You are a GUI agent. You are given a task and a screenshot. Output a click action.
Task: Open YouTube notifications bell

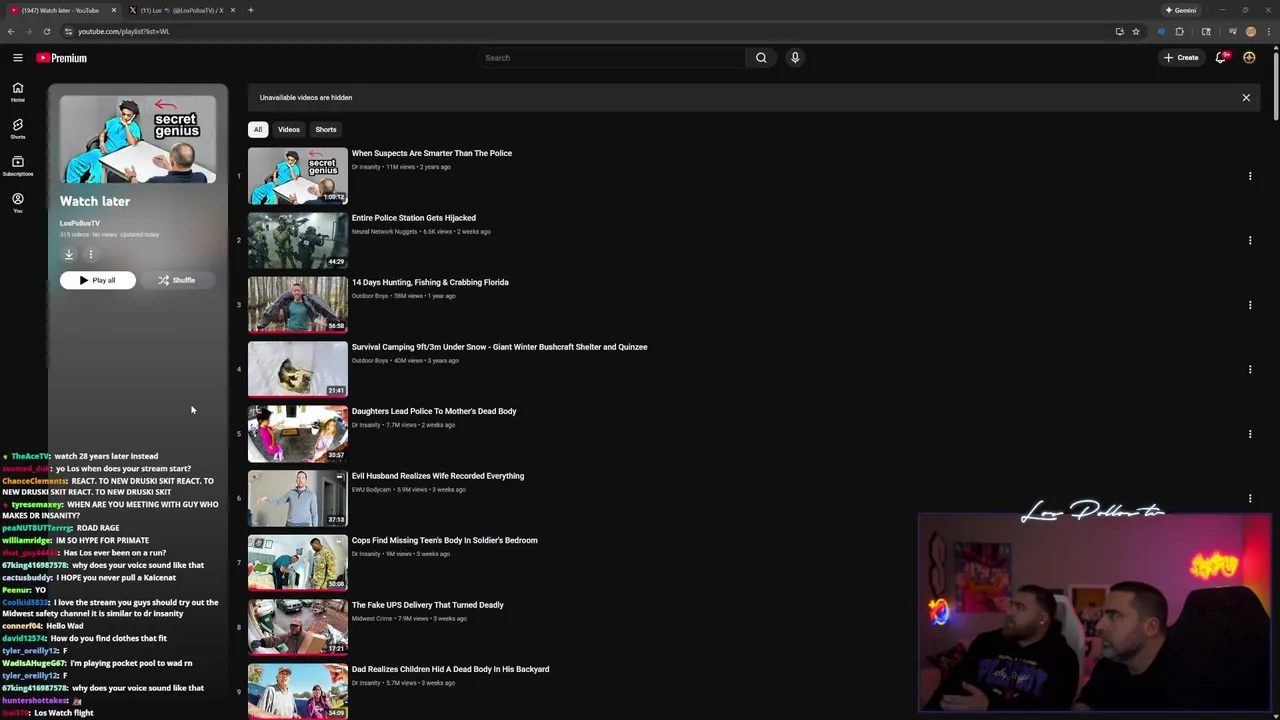pyautogui.click(x=1220, y=58)
